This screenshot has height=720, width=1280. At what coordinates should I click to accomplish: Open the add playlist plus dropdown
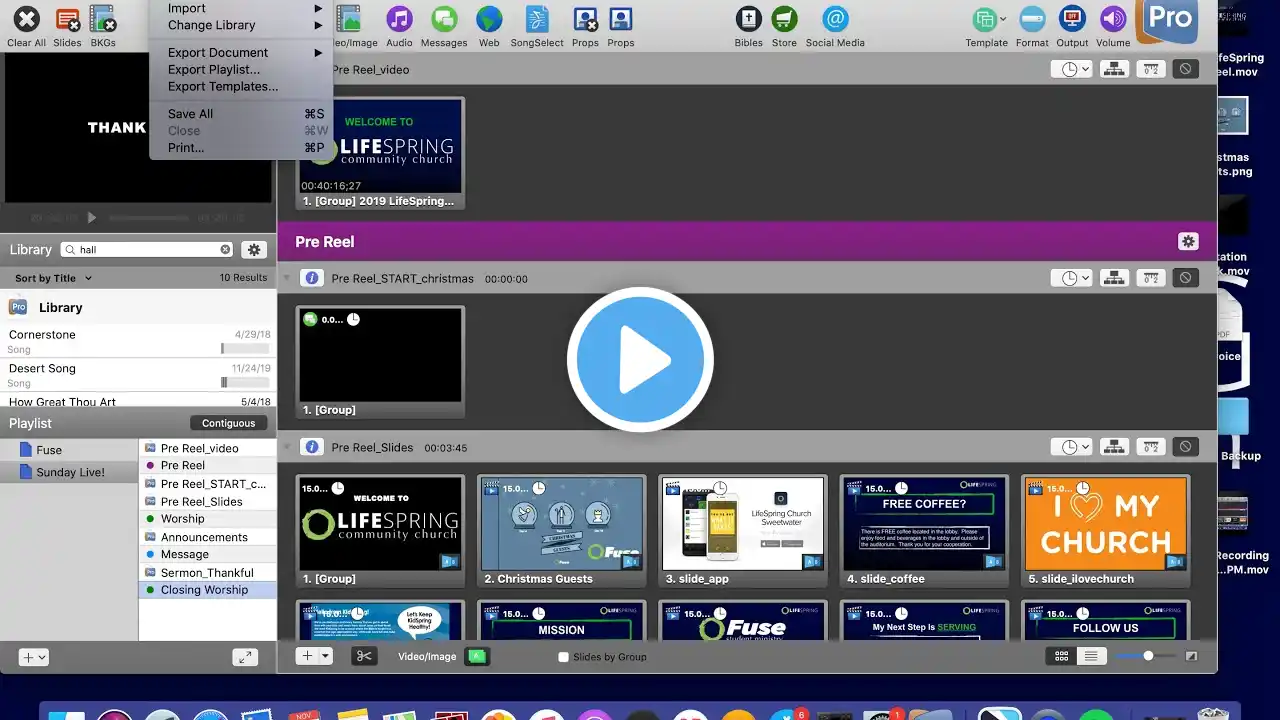34,657
